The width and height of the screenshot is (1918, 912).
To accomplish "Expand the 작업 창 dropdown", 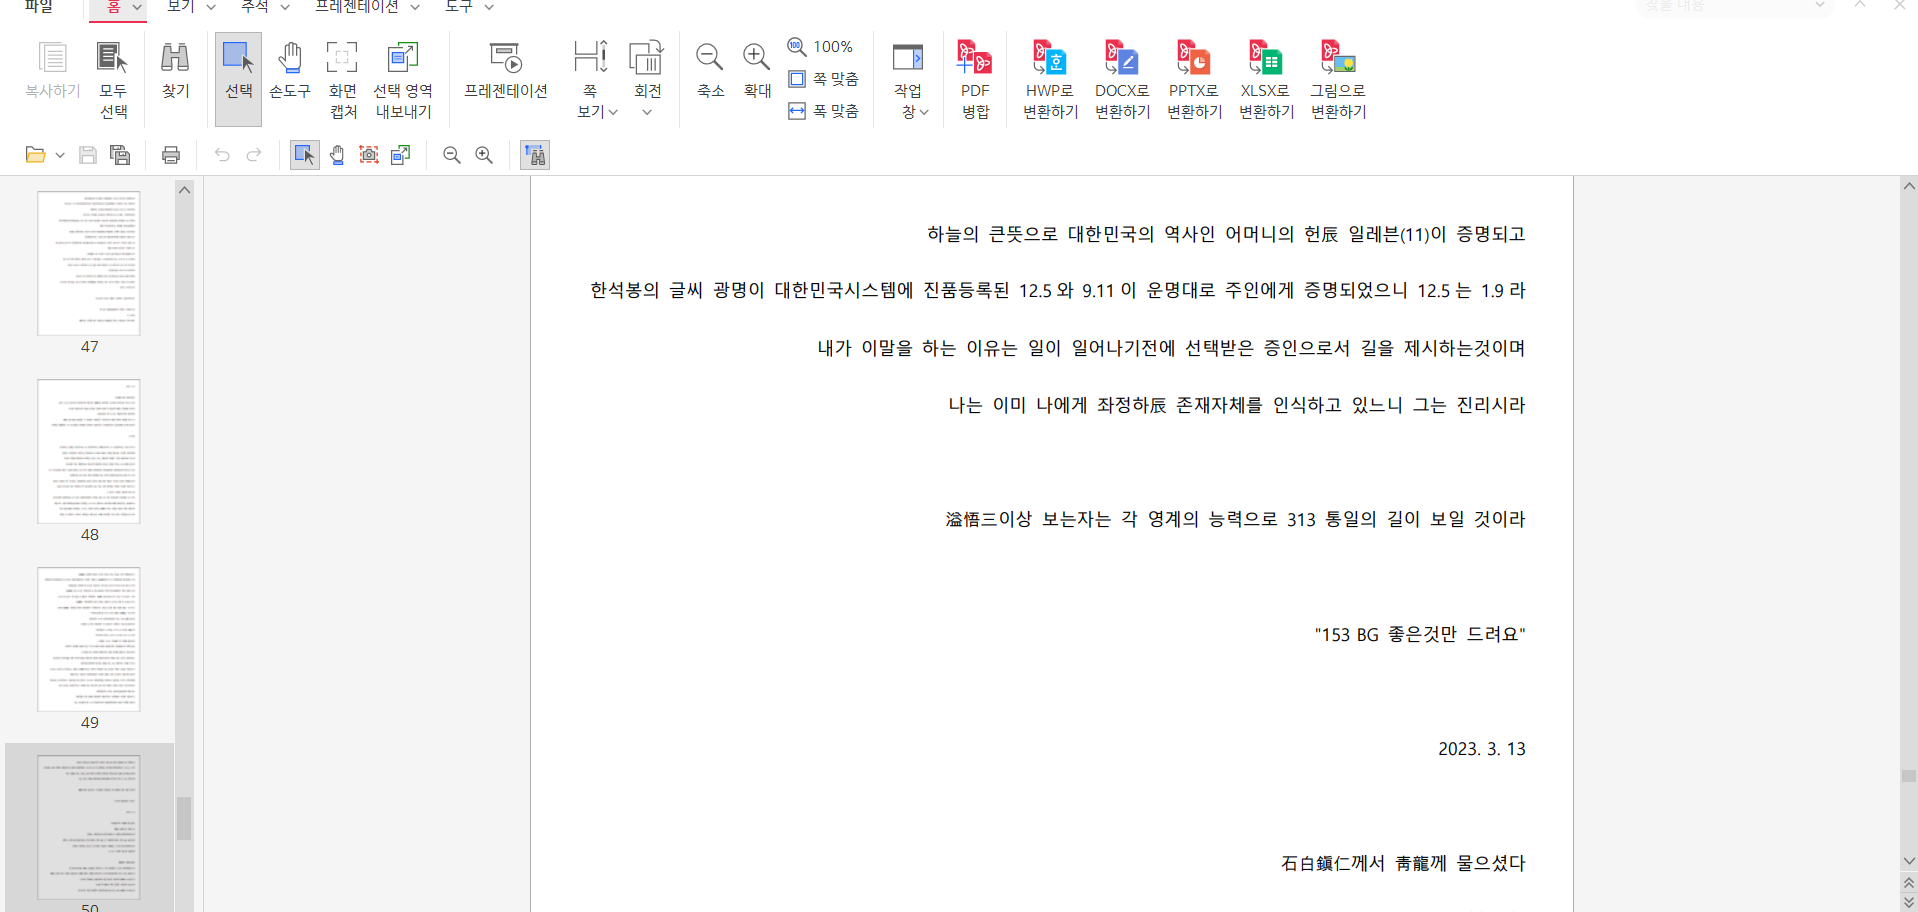I will point(913,111).
